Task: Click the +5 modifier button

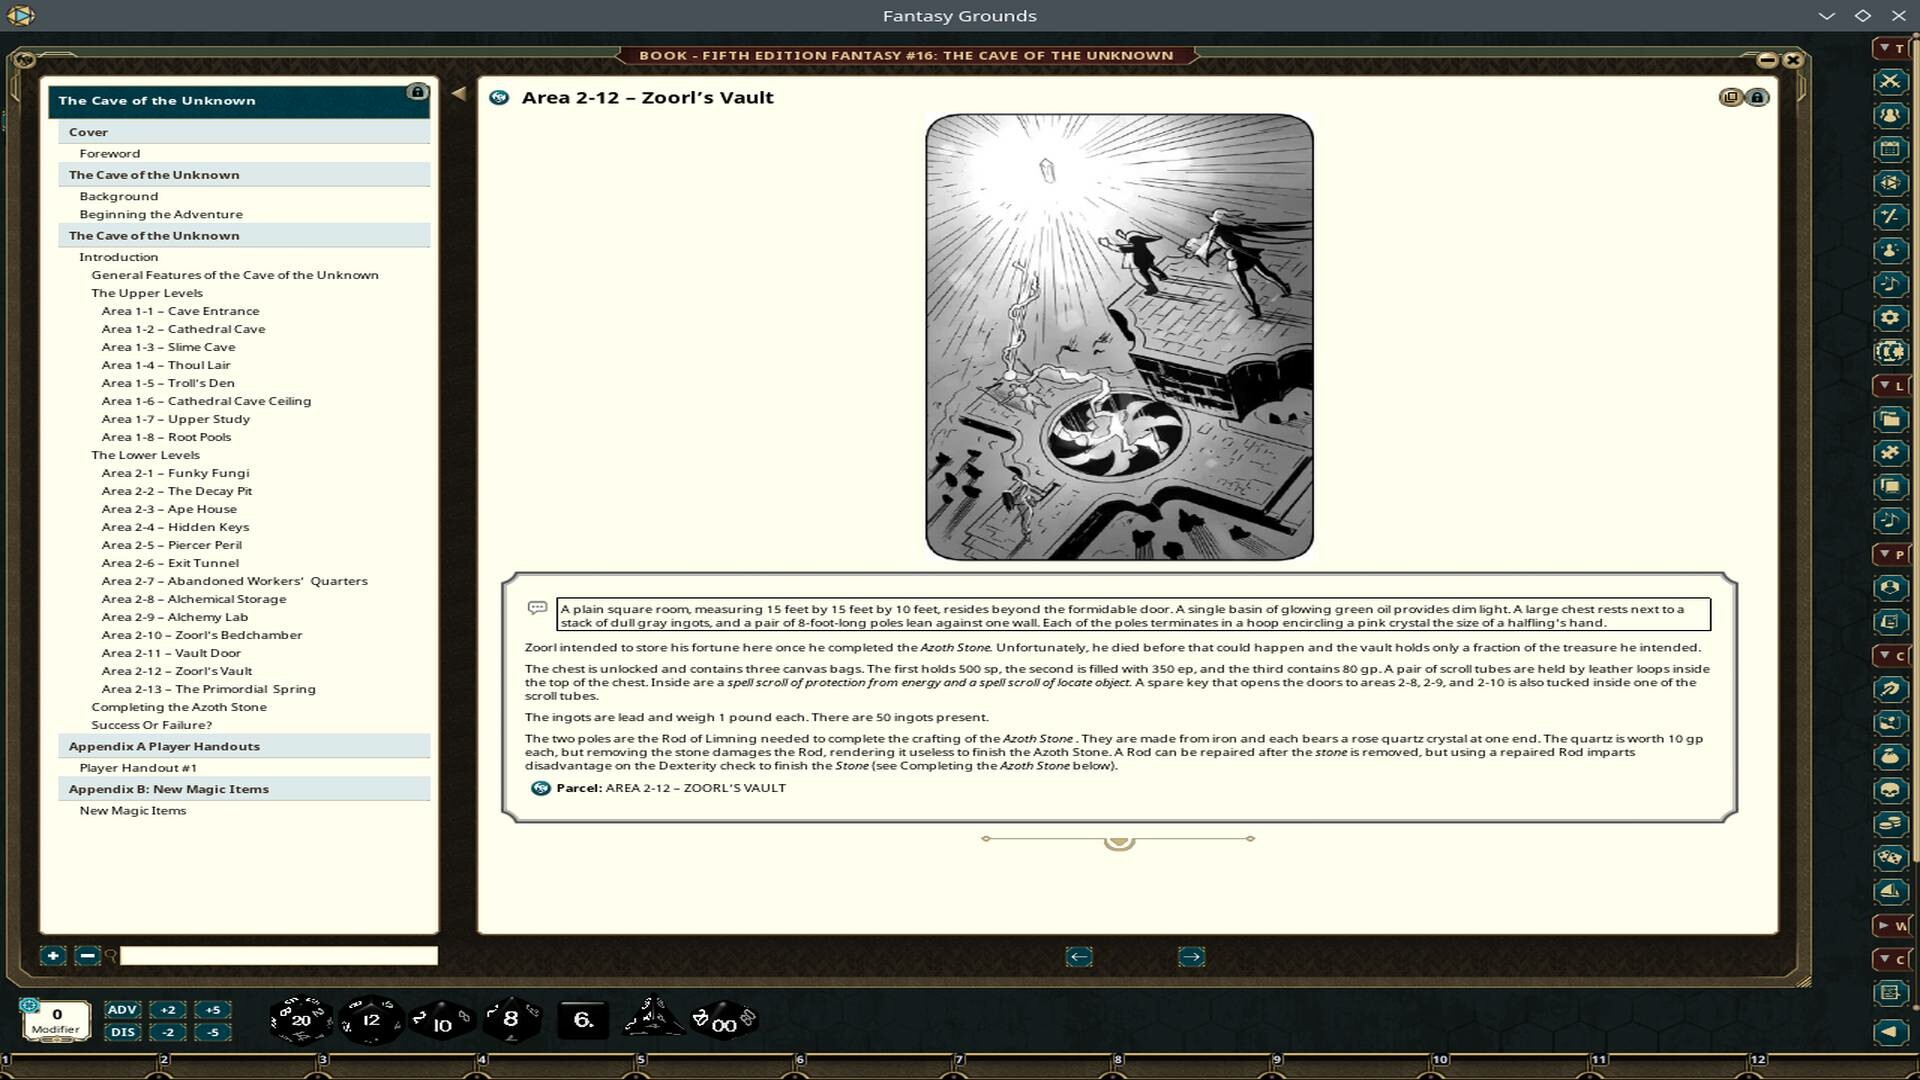Action: 212,1011
